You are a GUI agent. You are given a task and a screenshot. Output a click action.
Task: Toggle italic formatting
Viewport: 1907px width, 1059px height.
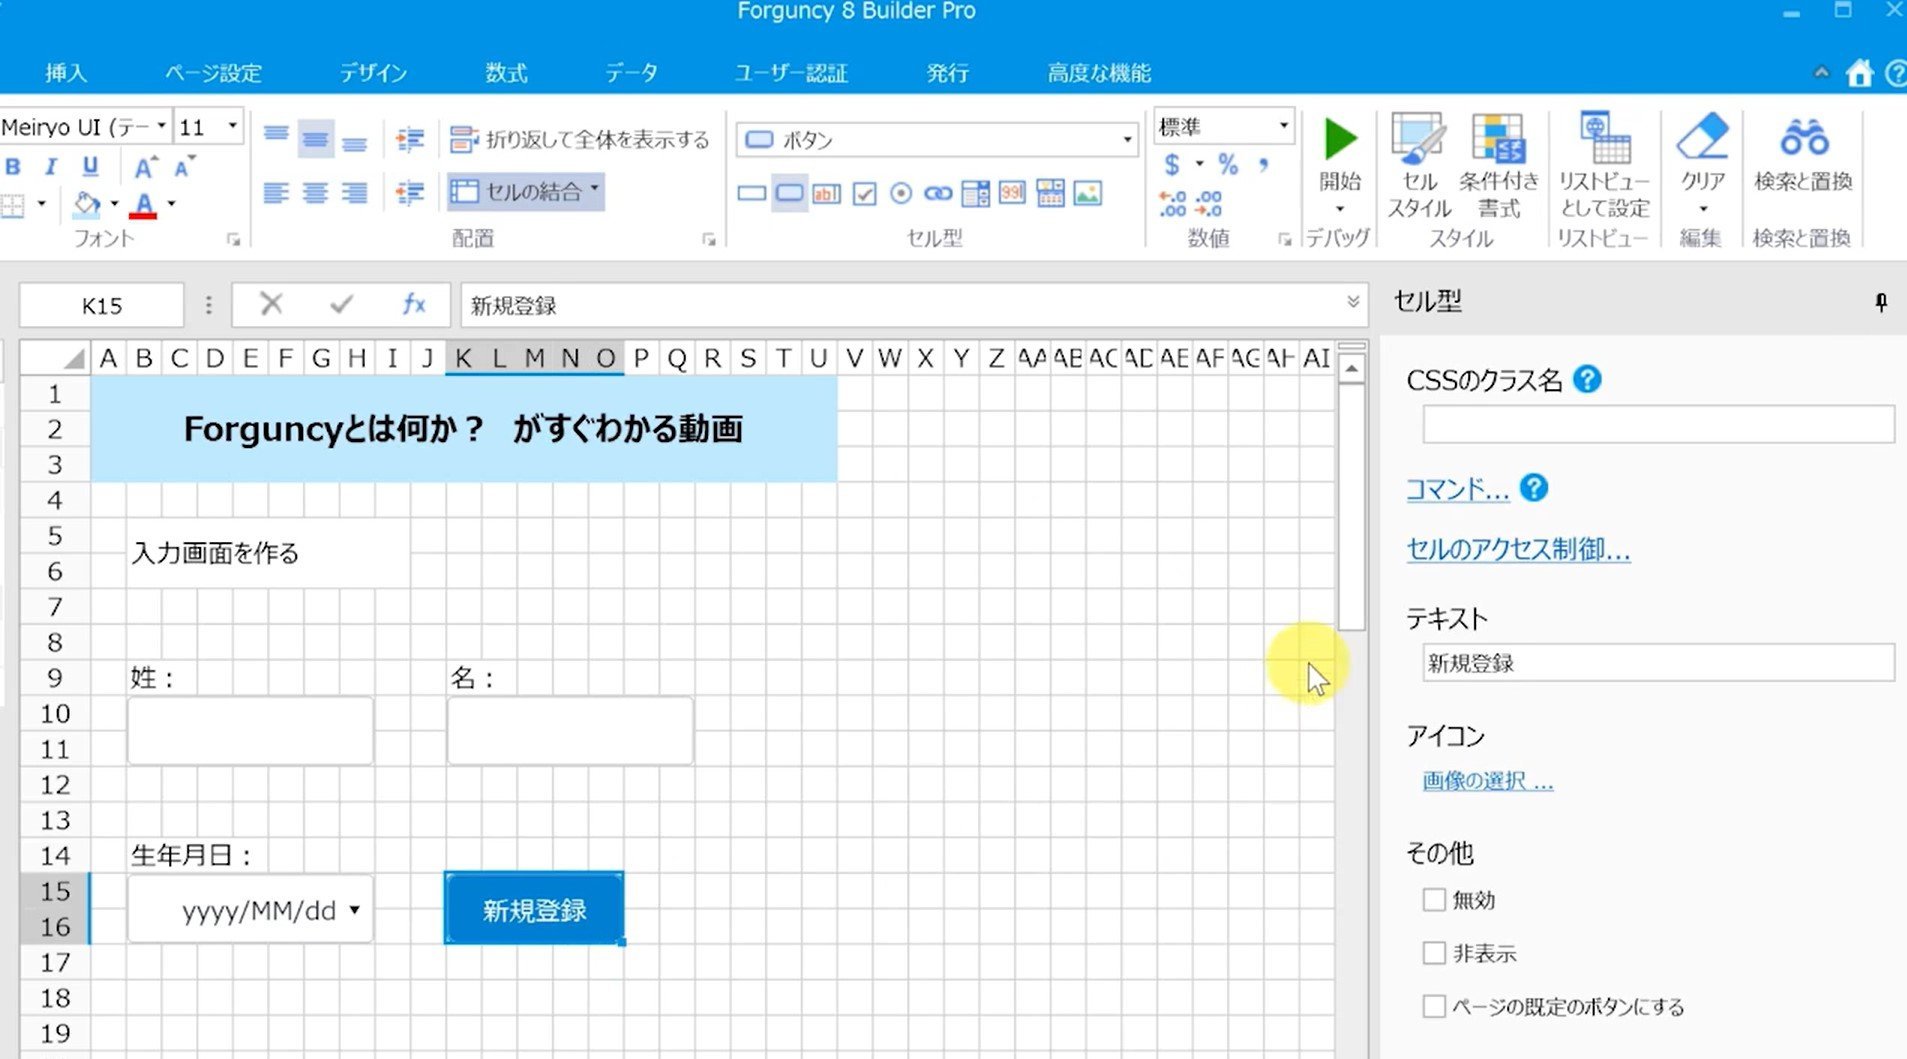51,167
